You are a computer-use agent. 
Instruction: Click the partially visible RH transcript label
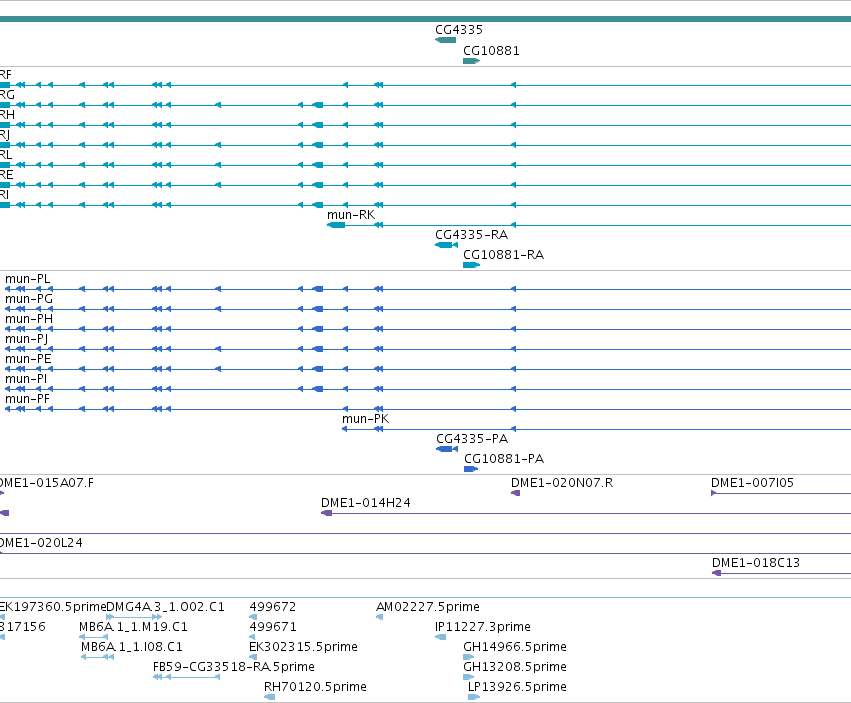7,115
